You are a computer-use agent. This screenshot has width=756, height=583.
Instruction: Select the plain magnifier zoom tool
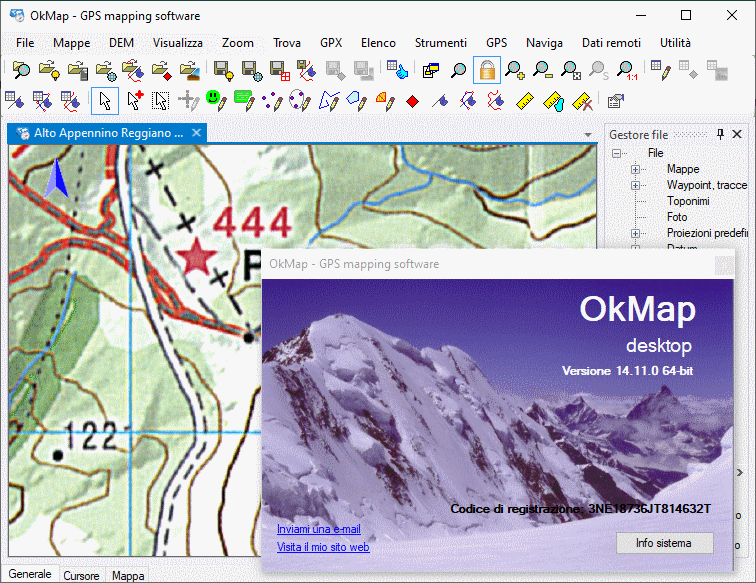[x=459, y=70]
